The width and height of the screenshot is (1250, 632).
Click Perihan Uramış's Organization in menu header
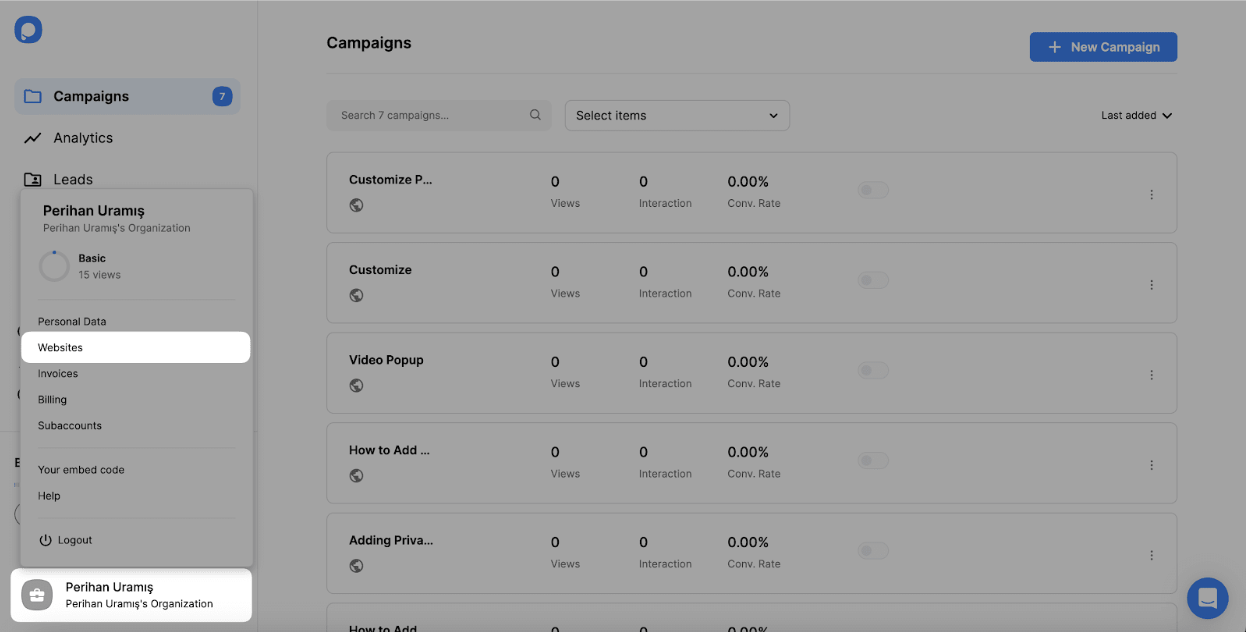click(117, 228)
